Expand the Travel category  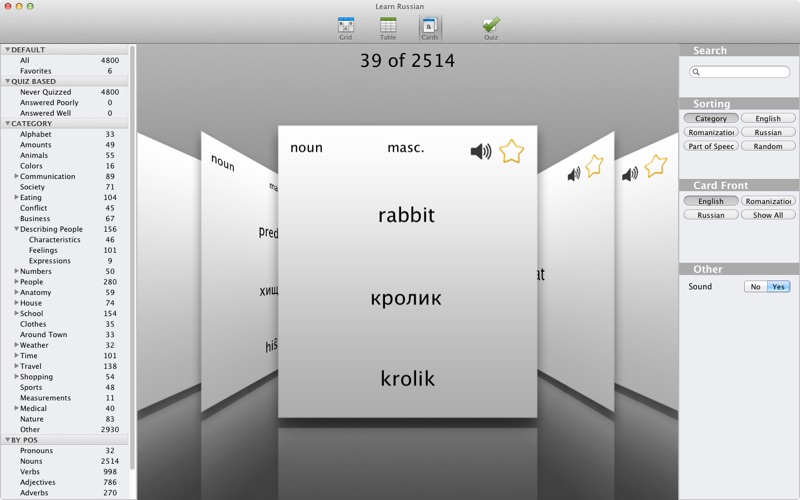16,366
